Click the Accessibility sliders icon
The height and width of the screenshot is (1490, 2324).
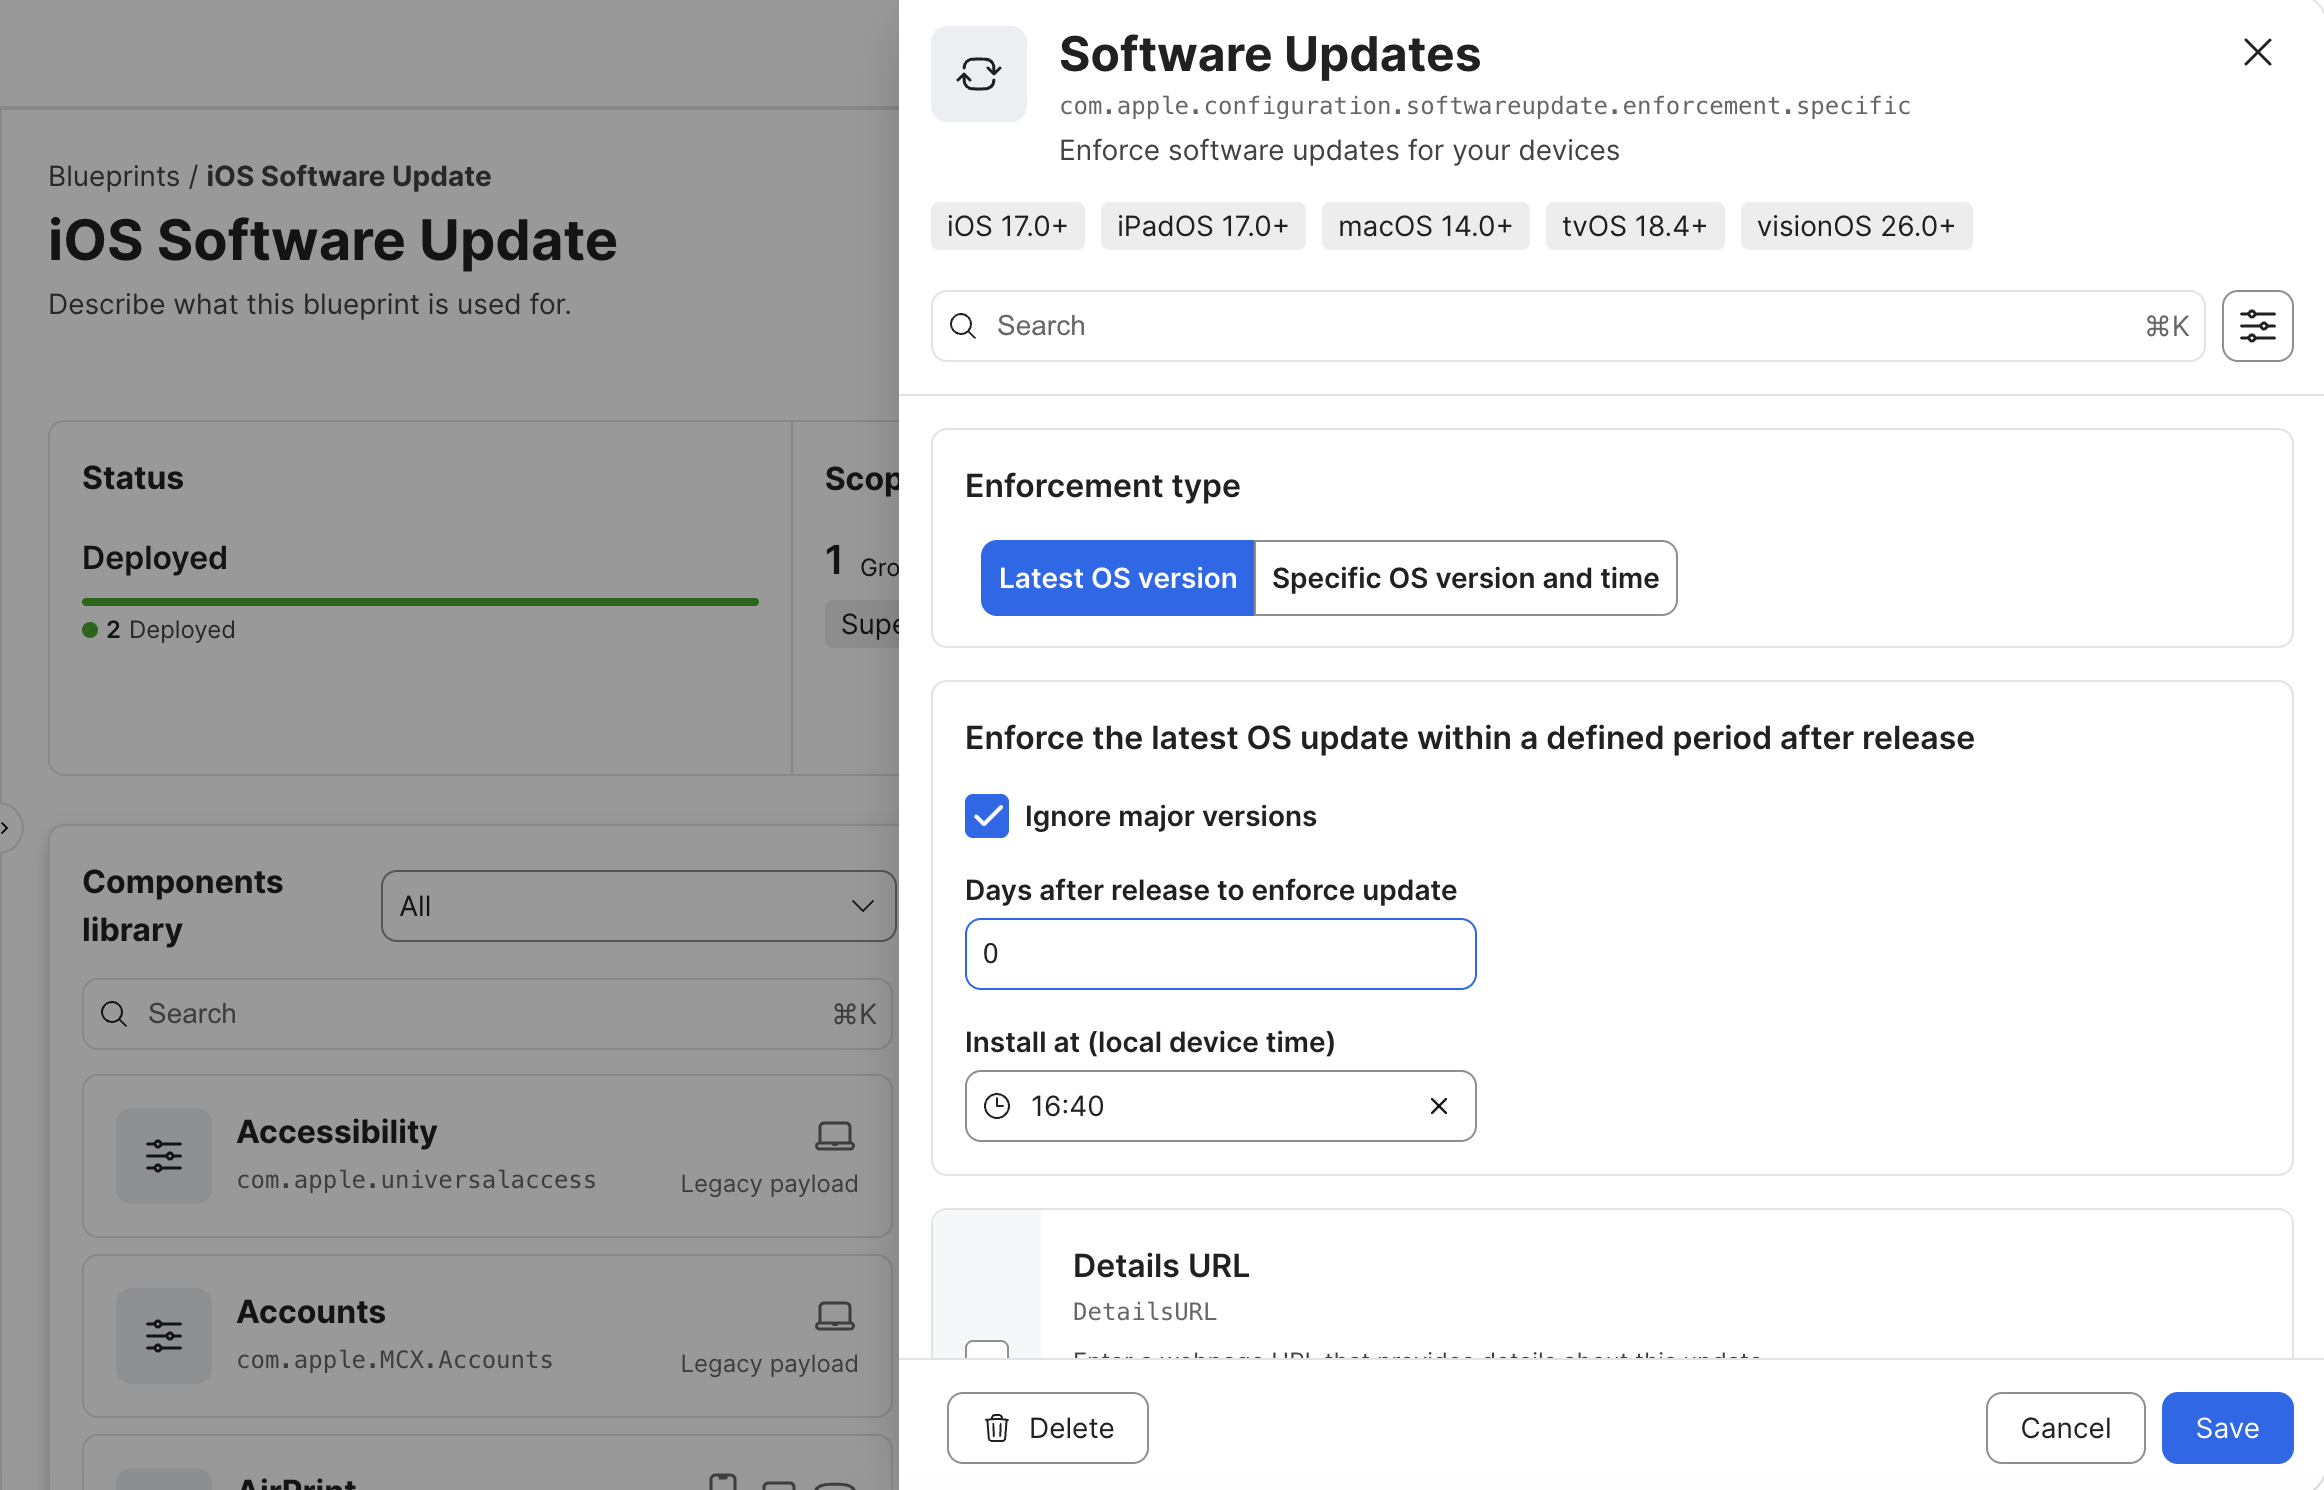164,1156
